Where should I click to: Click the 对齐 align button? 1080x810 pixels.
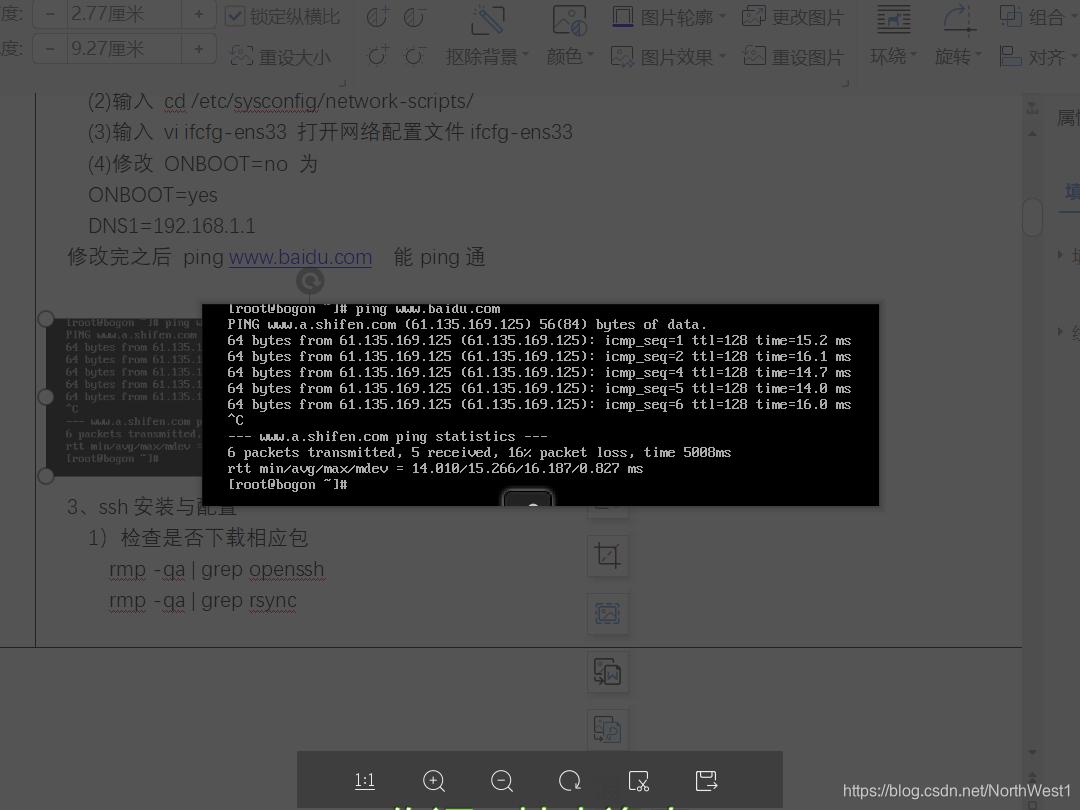click(x=1037, y=56)
